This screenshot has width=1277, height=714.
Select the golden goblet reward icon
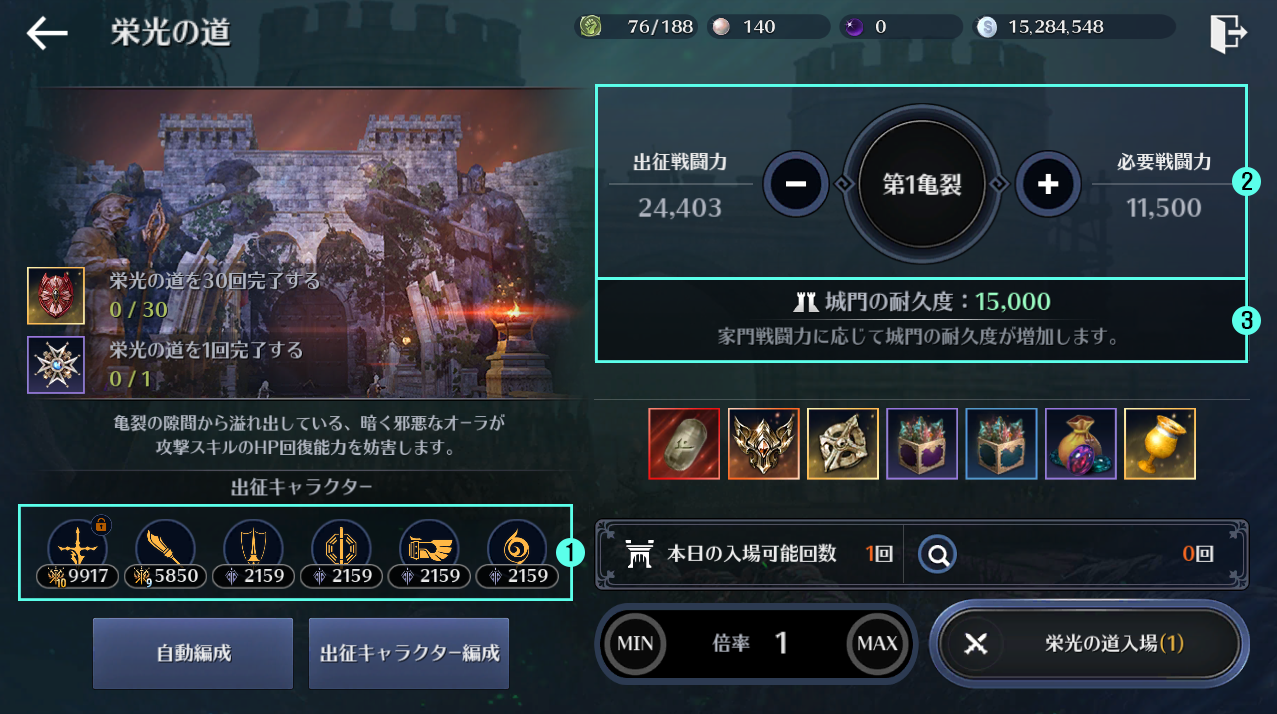1160,443
